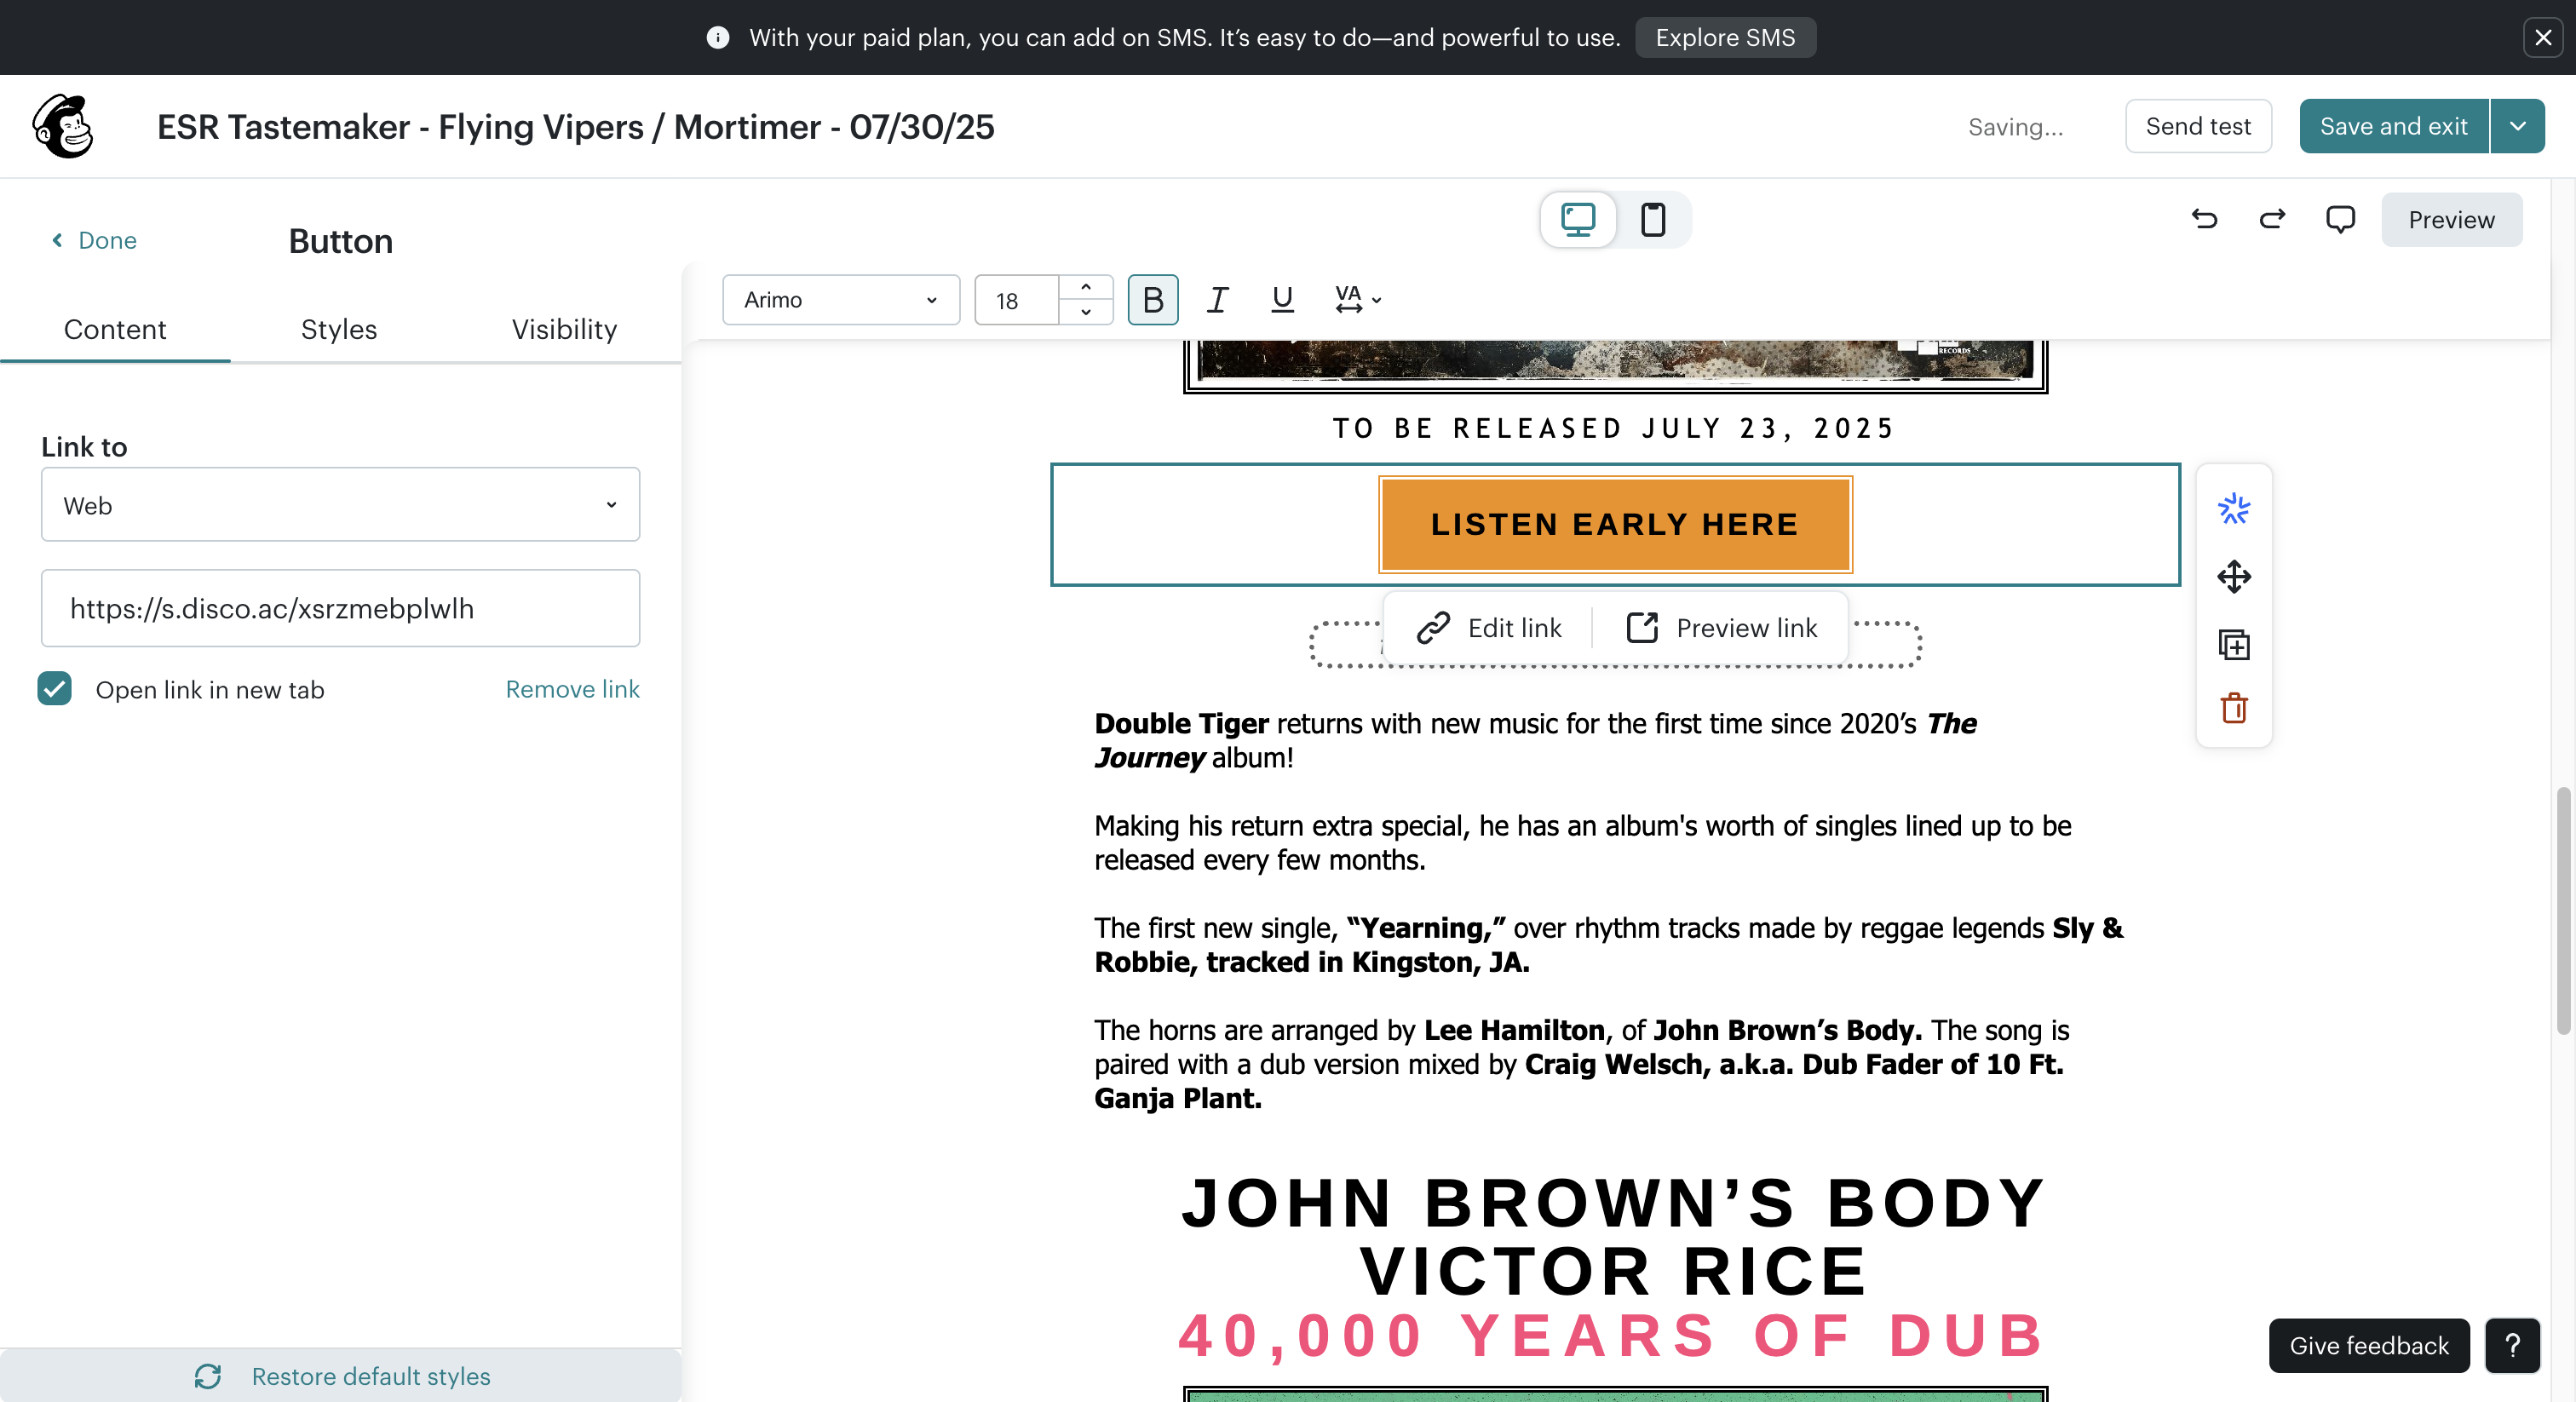
Task: Click the campaign title text
Action: 576,127
